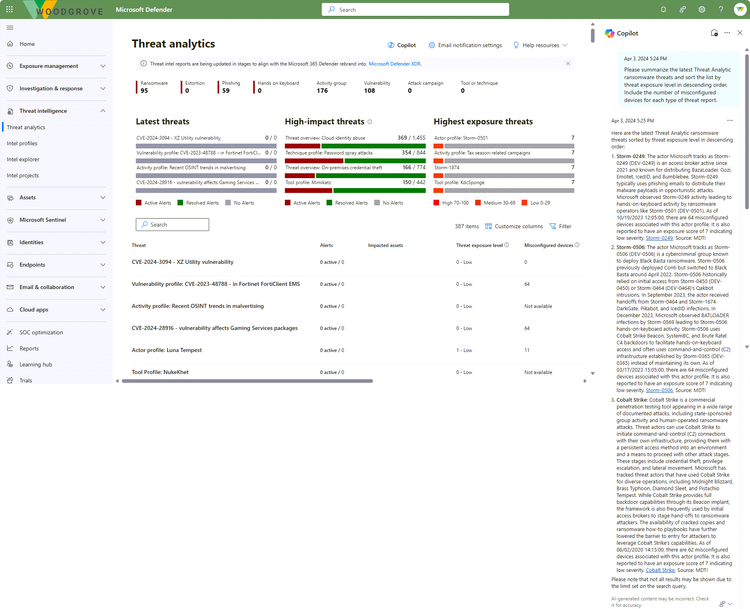Viewport: 750px width, 609px height.
Task: Click Customize columns
Action: point(514,226)
